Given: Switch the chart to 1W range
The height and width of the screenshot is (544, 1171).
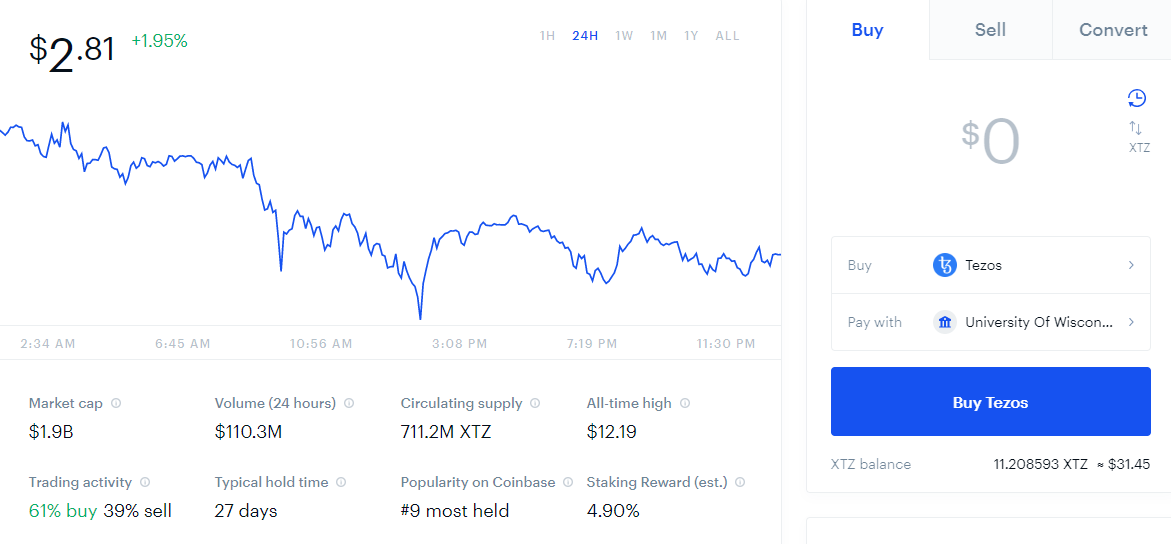Looking at the screenshot, I should coord(624,35).
